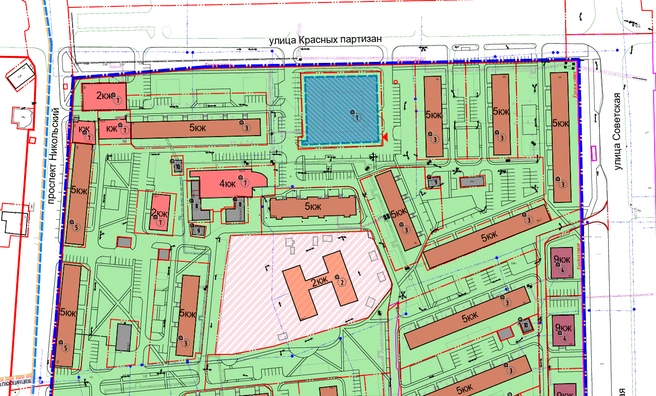Screen dimensions: 656x396
Task: Click the "улица Красных партизан" street label
Action: click(325, 39)
